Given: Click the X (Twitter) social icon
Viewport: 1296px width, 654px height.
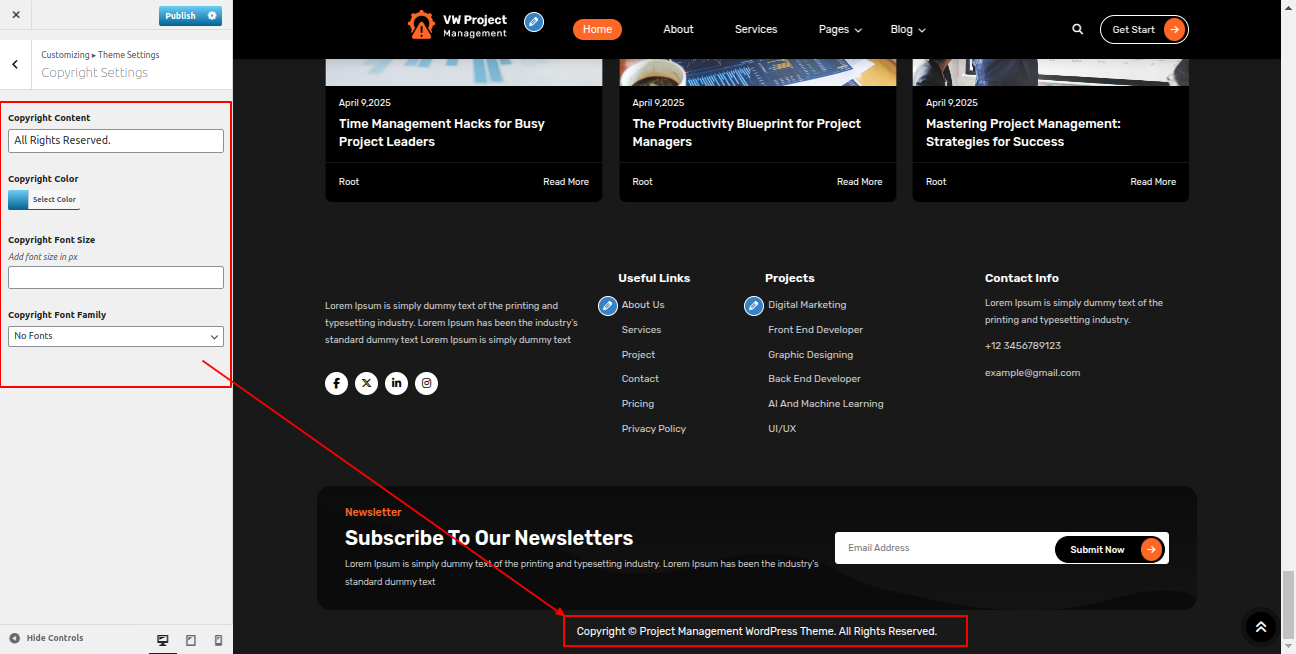Looking at the screenshot, I should [x=366, y=383].
